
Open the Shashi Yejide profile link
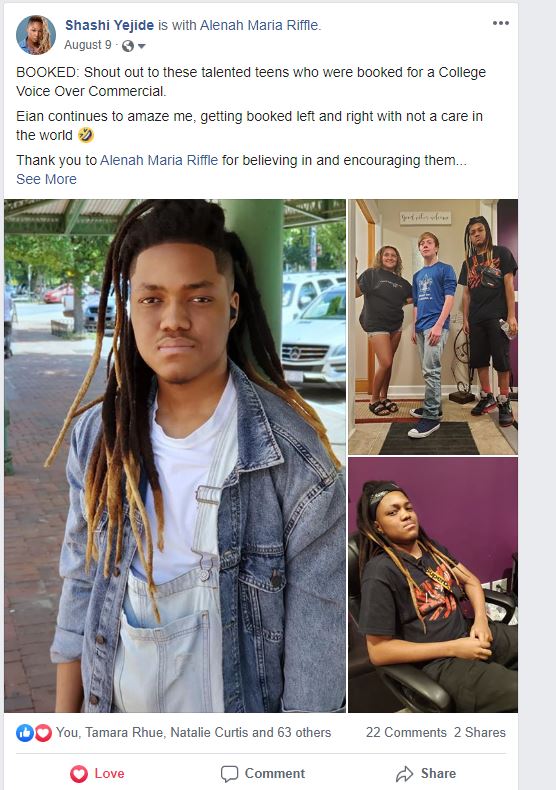(109, 25)
